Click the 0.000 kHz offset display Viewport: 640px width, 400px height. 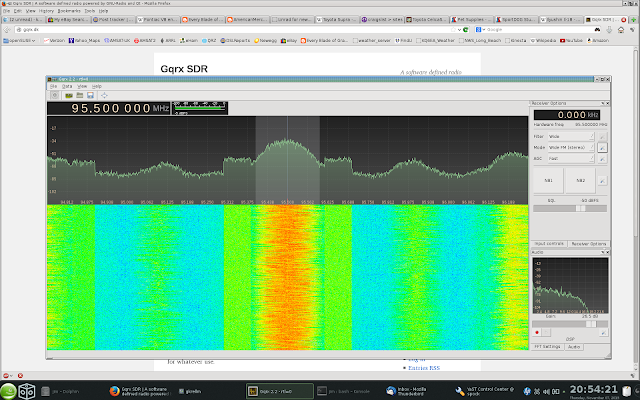click(567, 115)
